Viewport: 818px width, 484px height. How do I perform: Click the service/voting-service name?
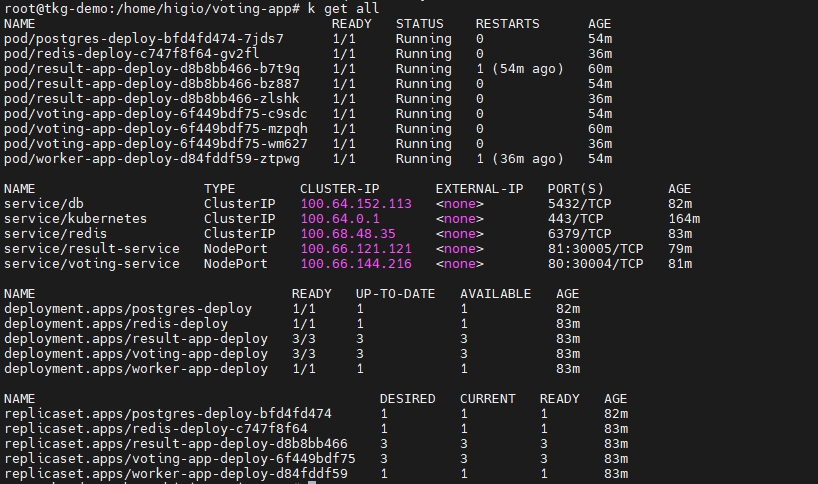92,263
